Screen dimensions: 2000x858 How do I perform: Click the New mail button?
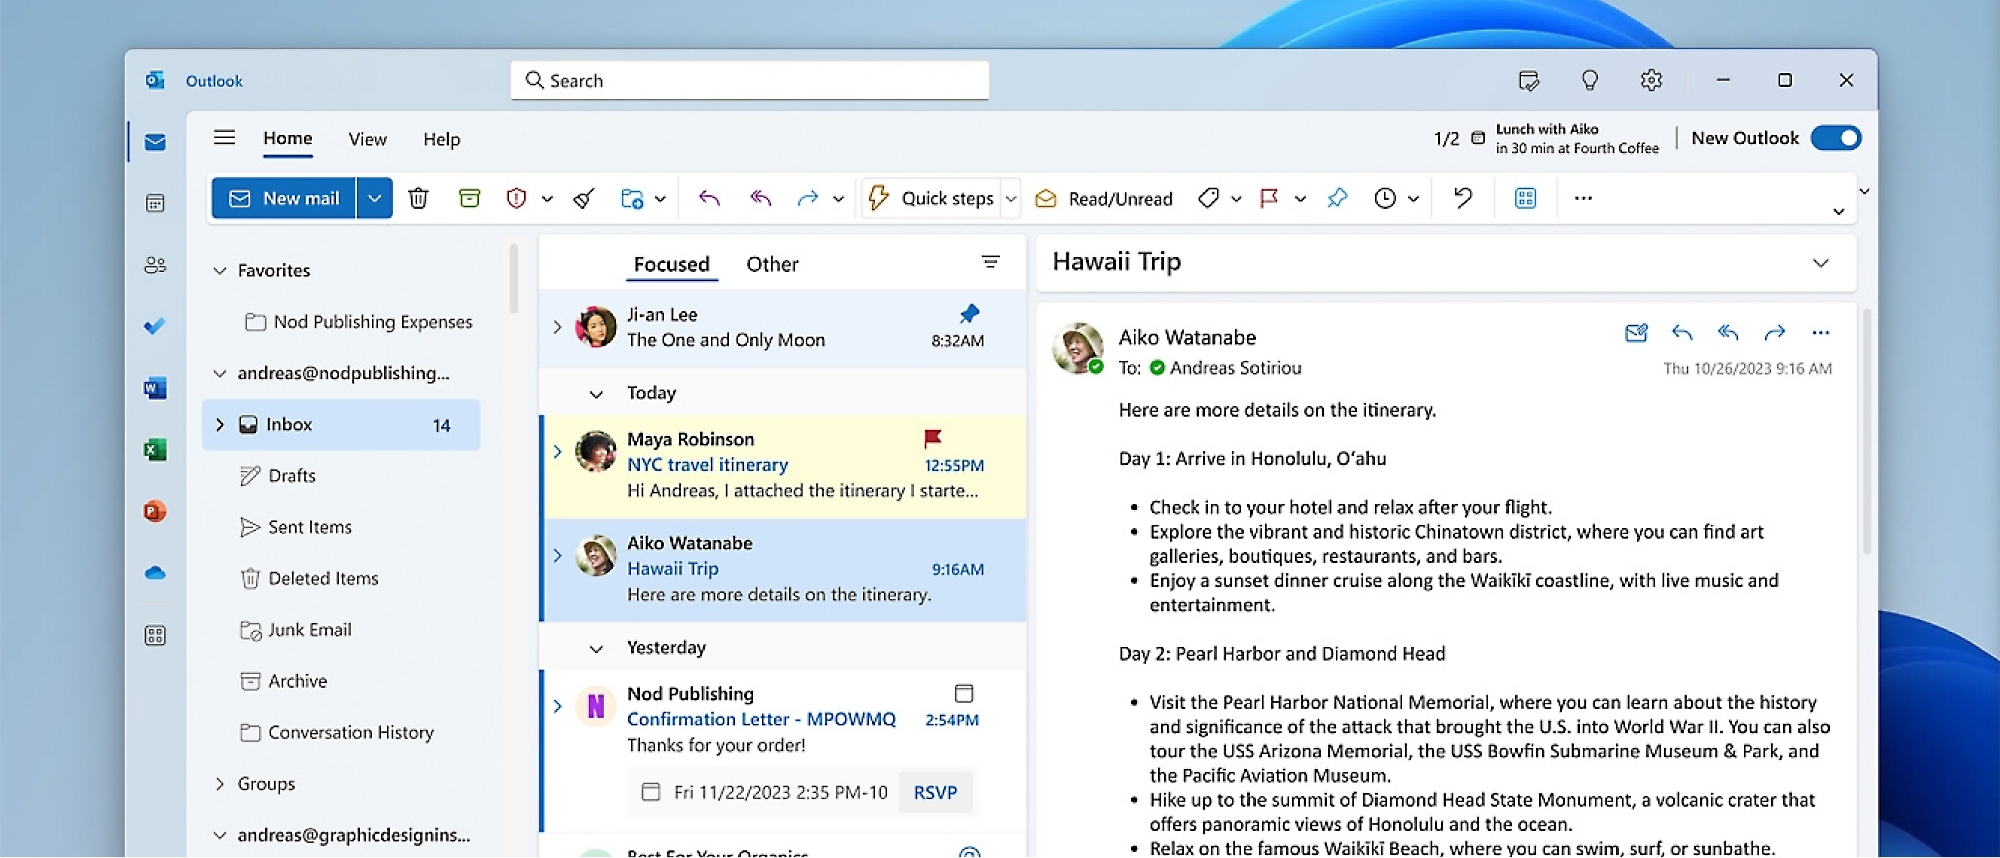(x=284, y=198)
